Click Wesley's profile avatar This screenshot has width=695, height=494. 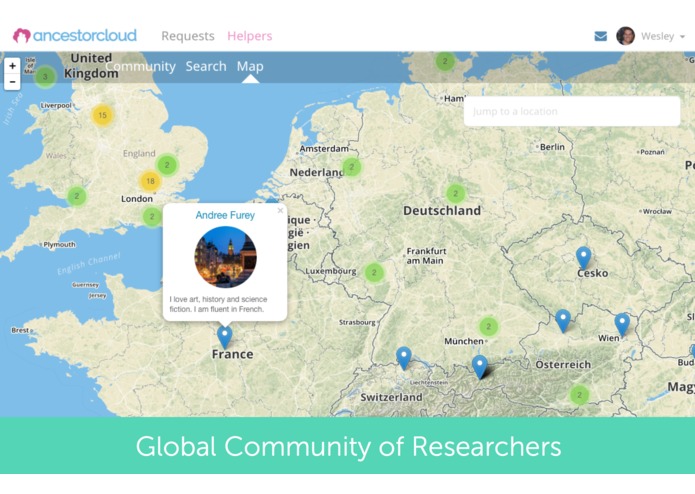tap(625, 36)
